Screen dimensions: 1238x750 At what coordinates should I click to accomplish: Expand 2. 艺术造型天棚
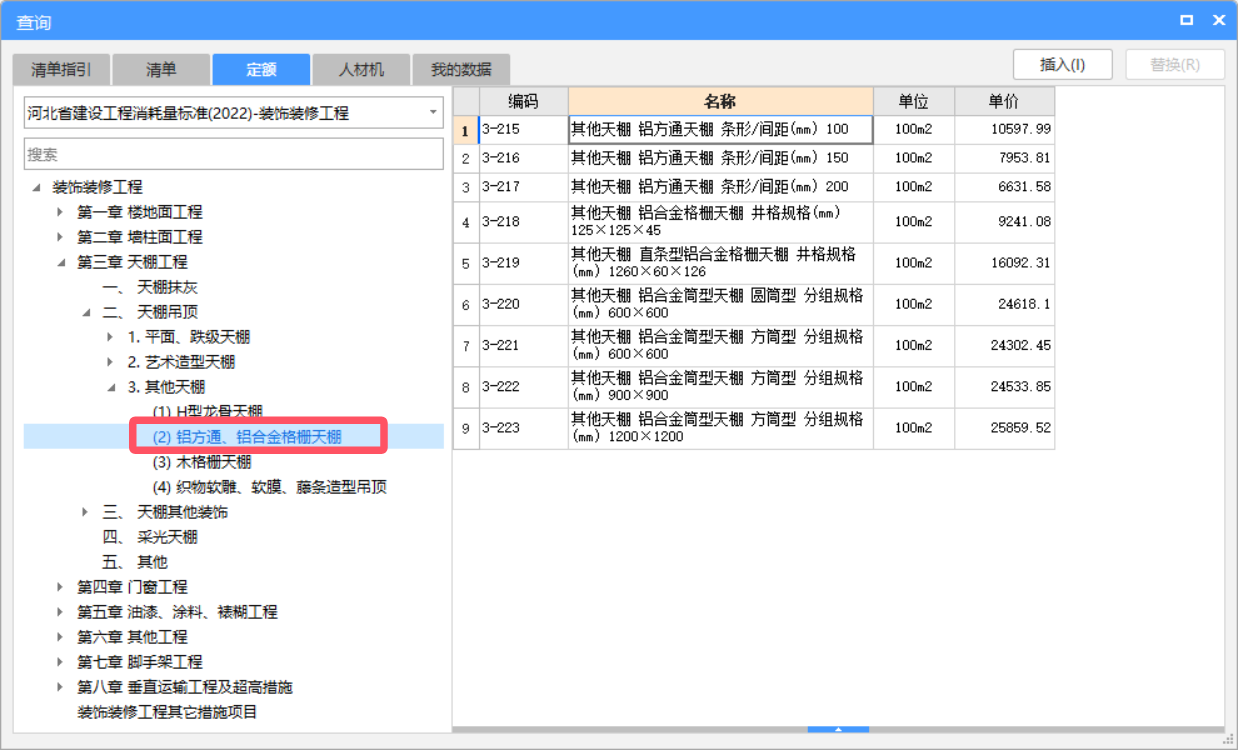pyautogui.click(x=110, y=362)
